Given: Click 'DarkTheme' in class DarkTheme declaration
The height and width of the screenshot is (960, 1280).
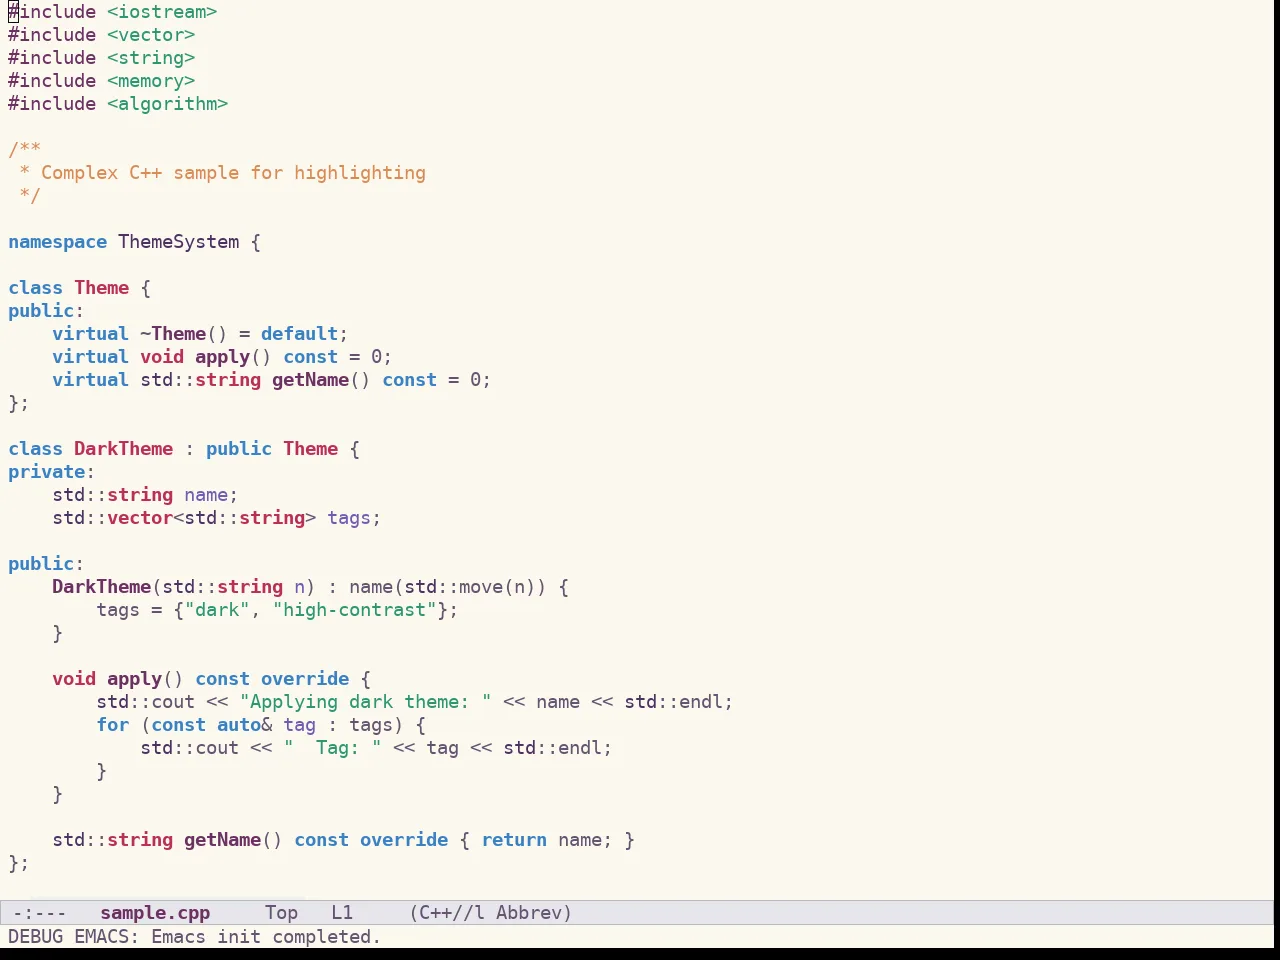Looking at the screenshot, I should point(124,449).
